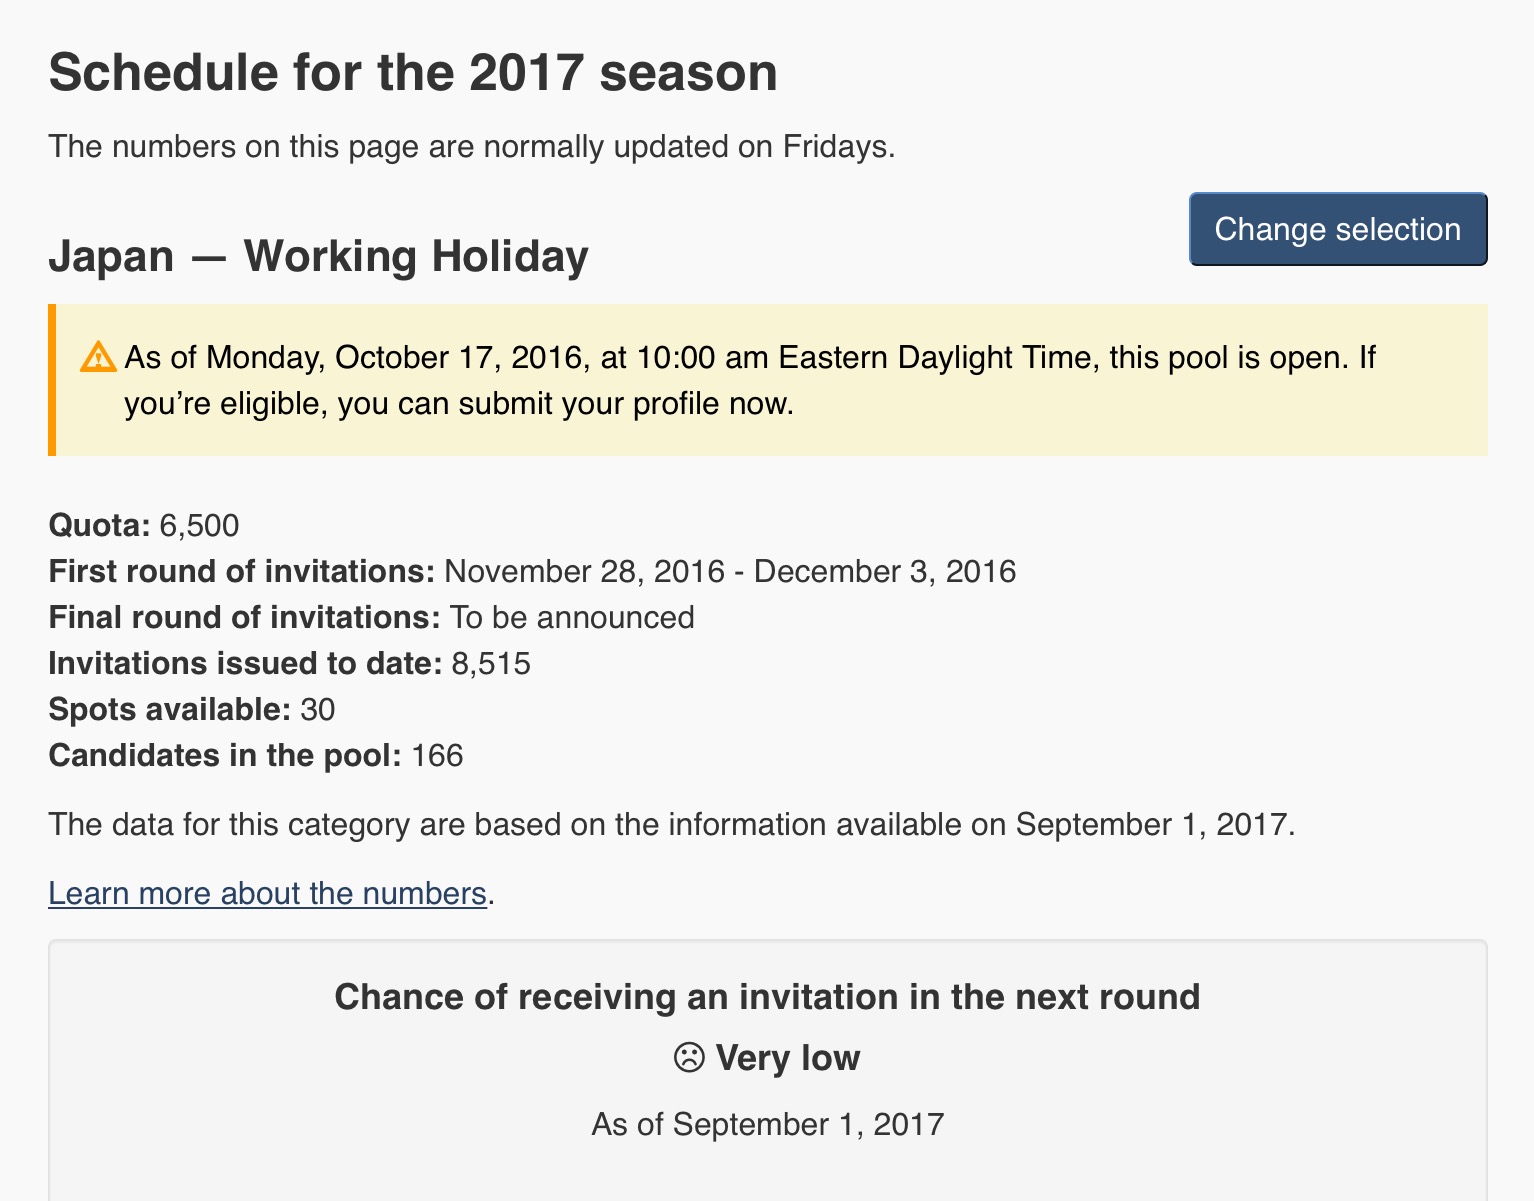Select the As of September 1, 2017 caption
This screenshot has width=1534, height=1201.
pyautogui.click(x=767, y=1124)
